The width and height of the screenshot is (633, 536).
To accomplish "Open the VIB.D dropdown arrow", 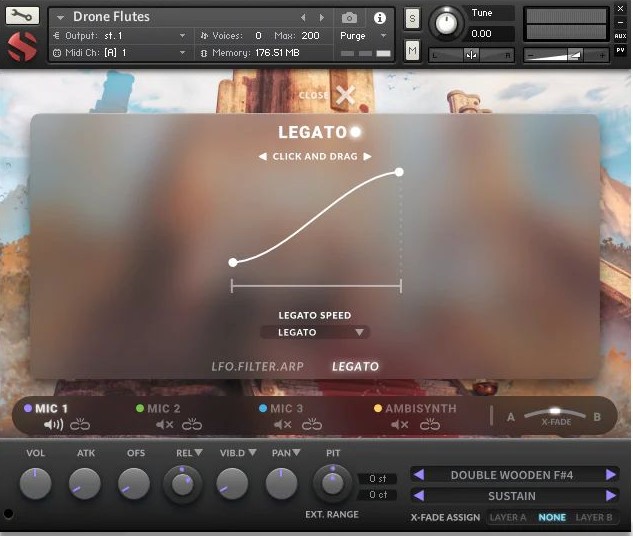I will coord(252,452).
